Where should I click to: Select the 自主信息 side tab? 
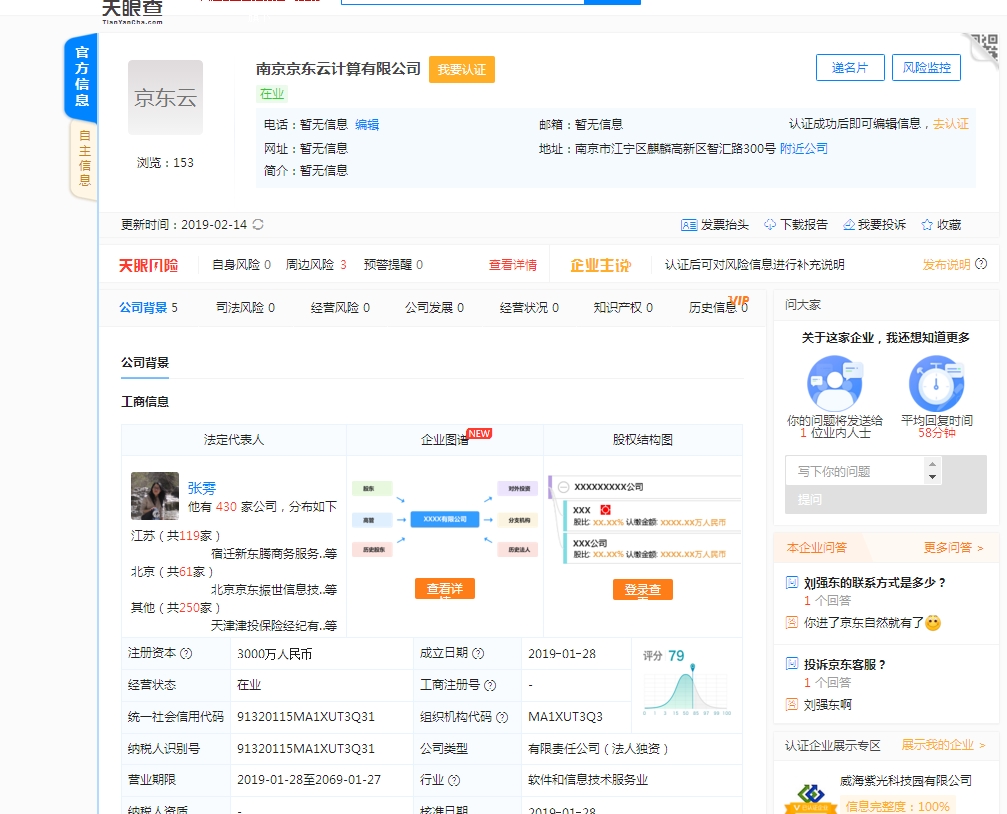(x=84, y=159)
